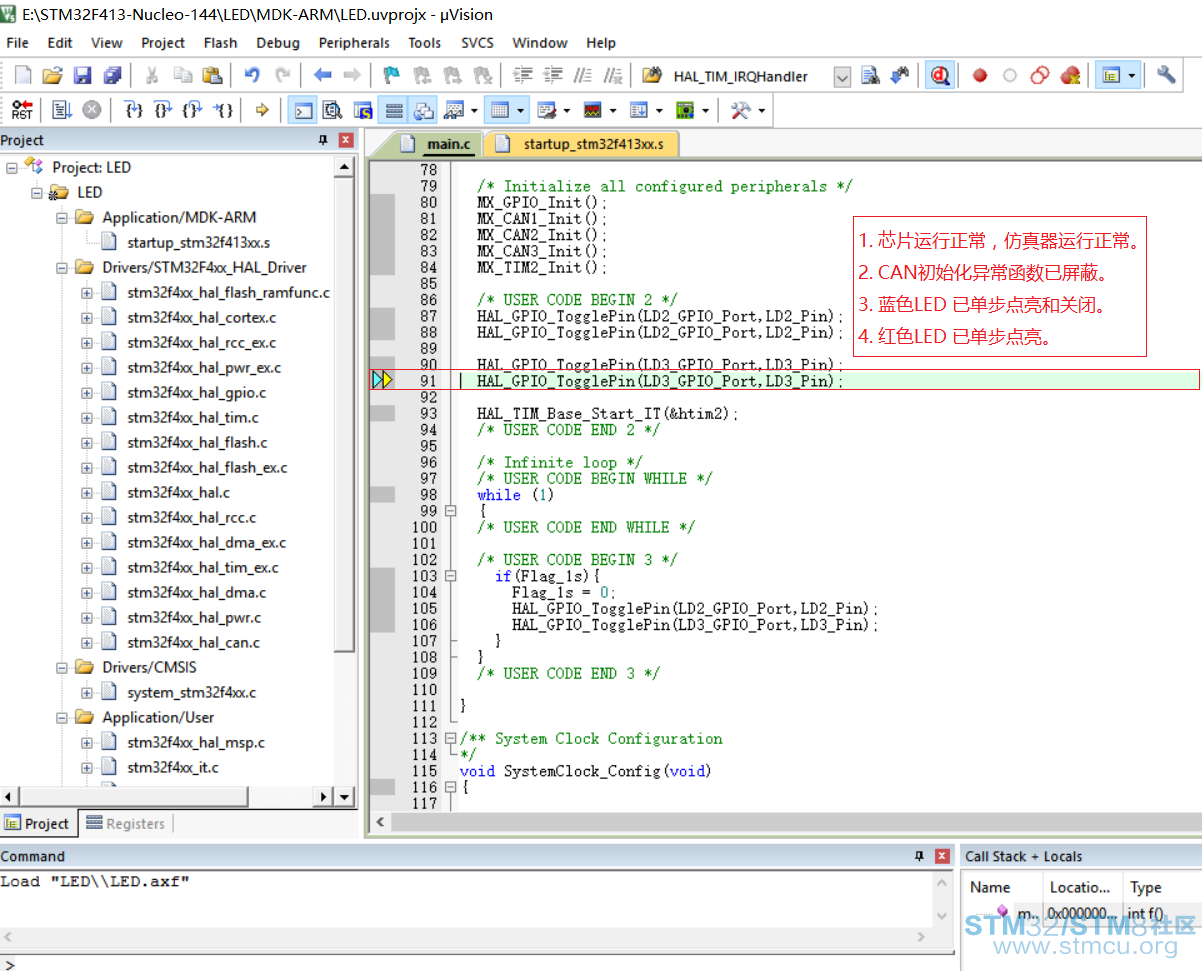
Task: Undo the last edit
Action: (x=252, y=75)
